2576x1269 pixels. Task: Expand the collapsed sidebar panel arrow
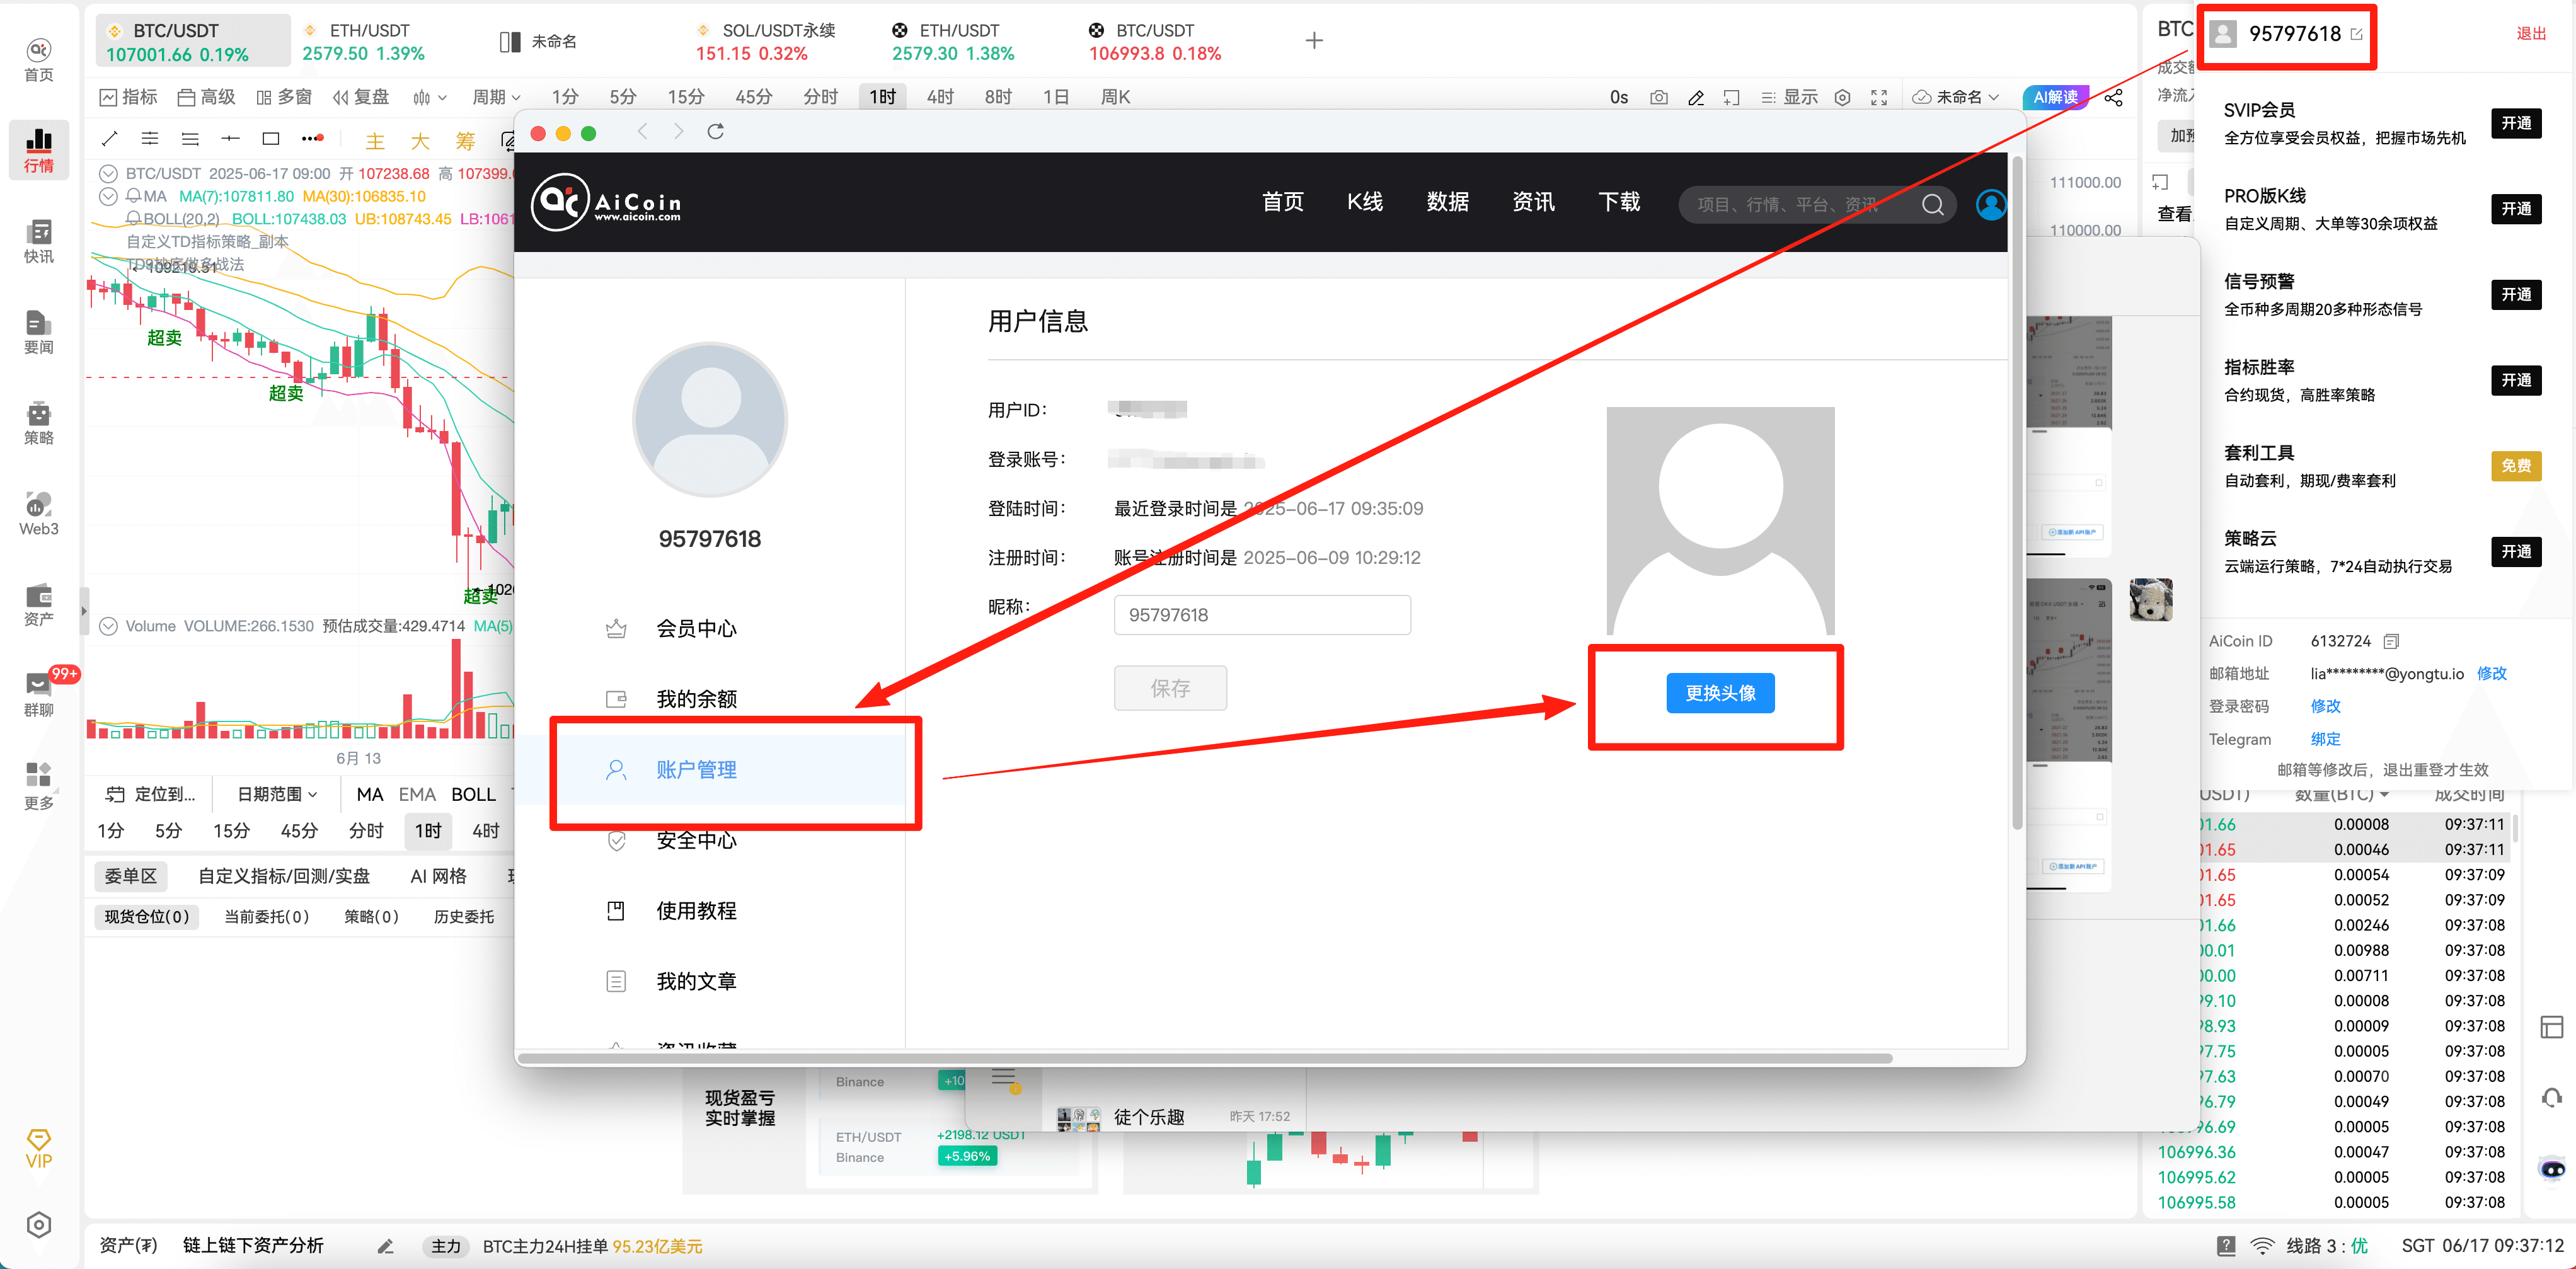point(84,610)
